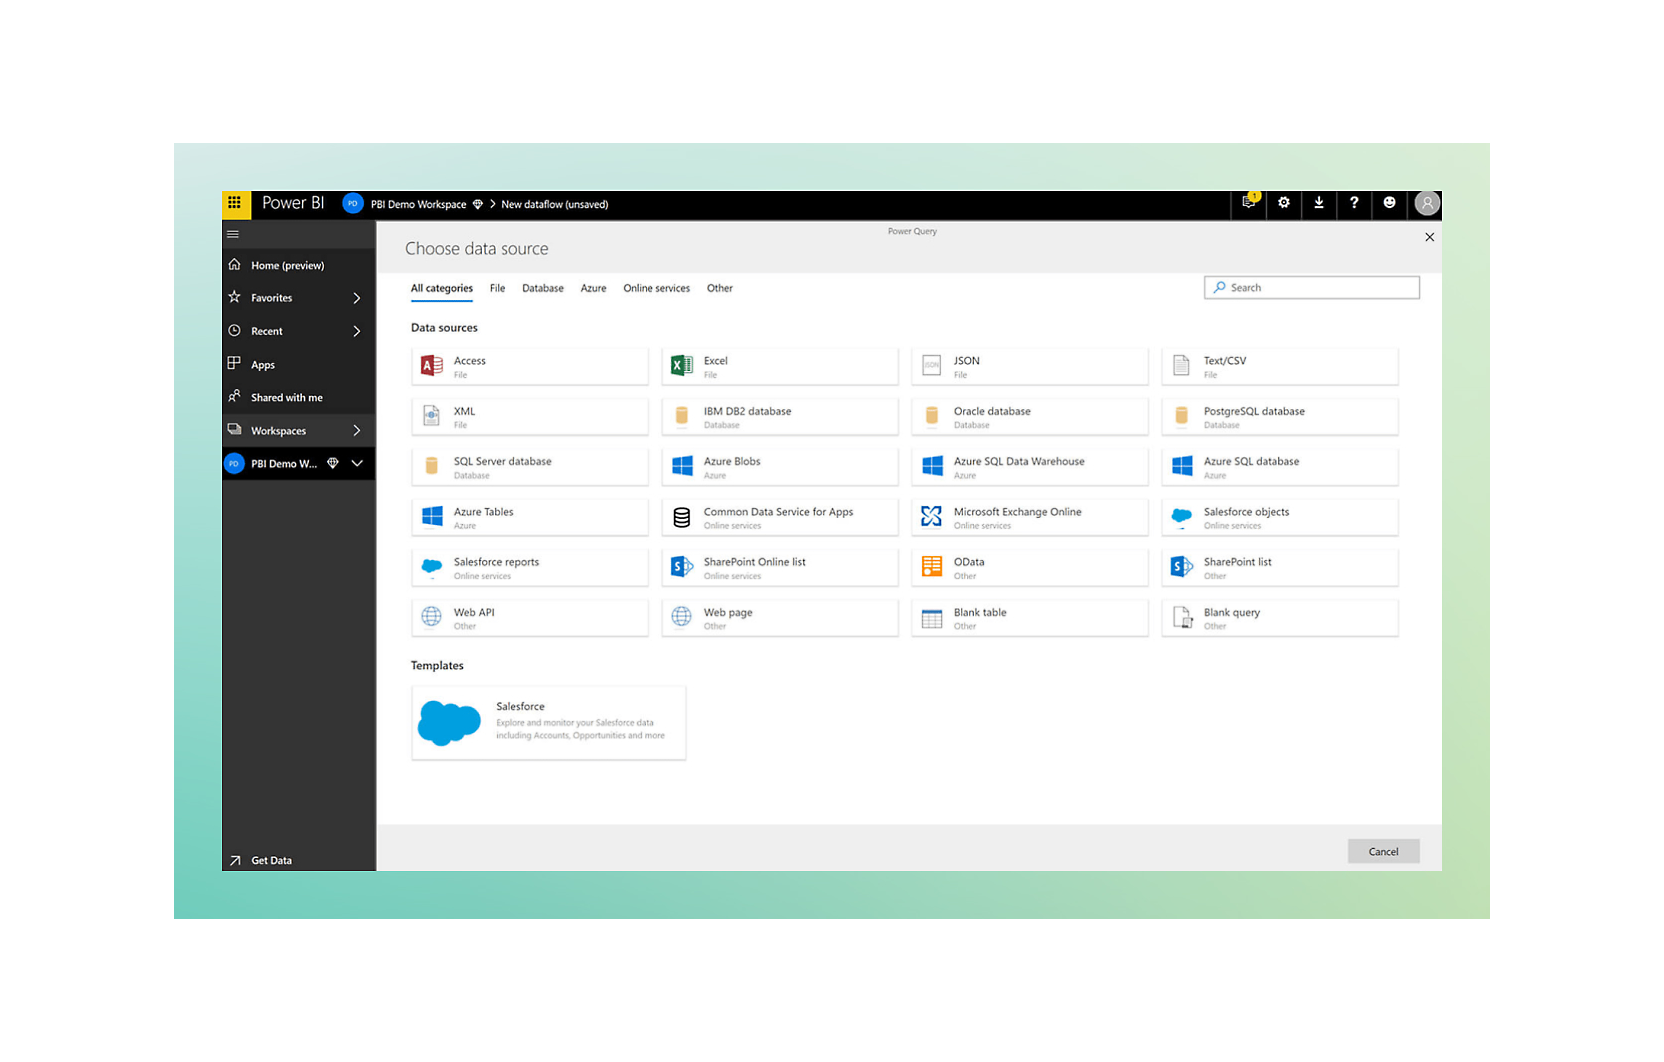Switch to the Database tab
Viewport: 1664px width, 1062px height.
pyautogui.click(x=543, y=288)
